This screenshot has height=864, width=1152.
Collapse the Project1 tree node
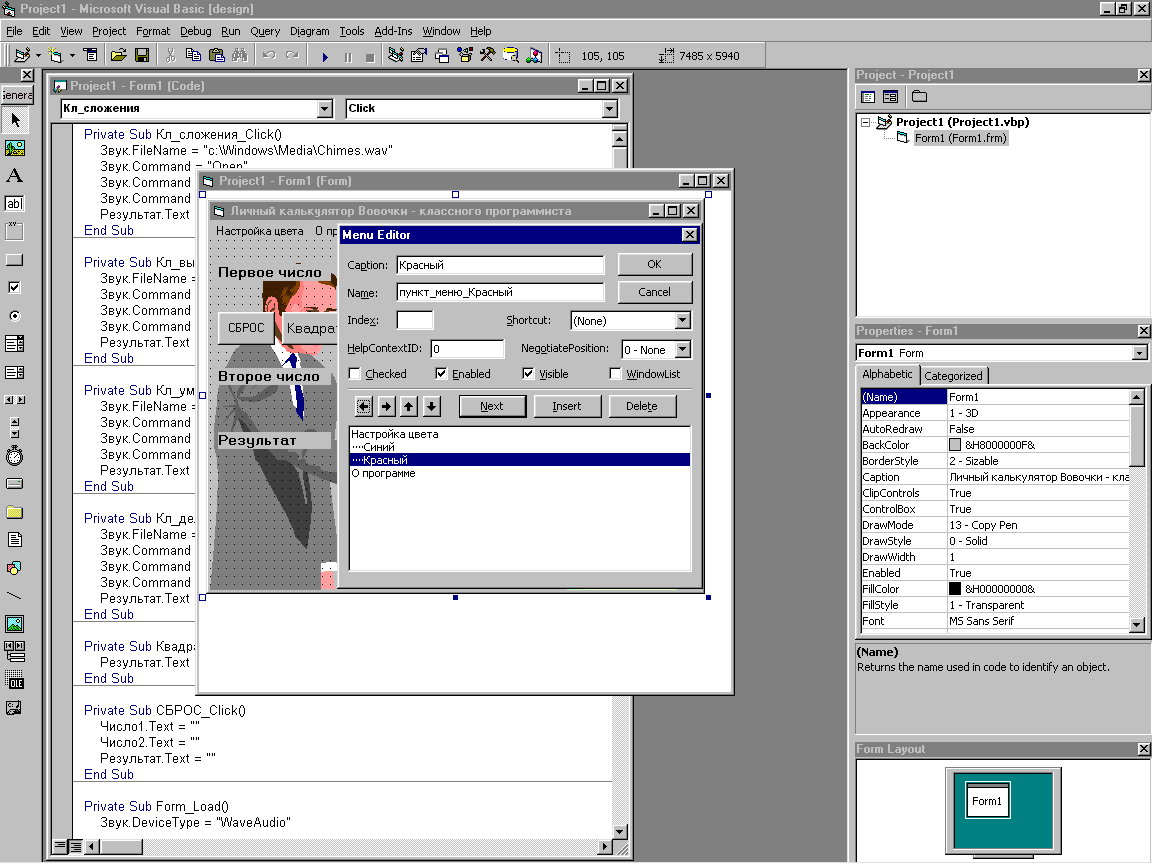pos(866,123)
